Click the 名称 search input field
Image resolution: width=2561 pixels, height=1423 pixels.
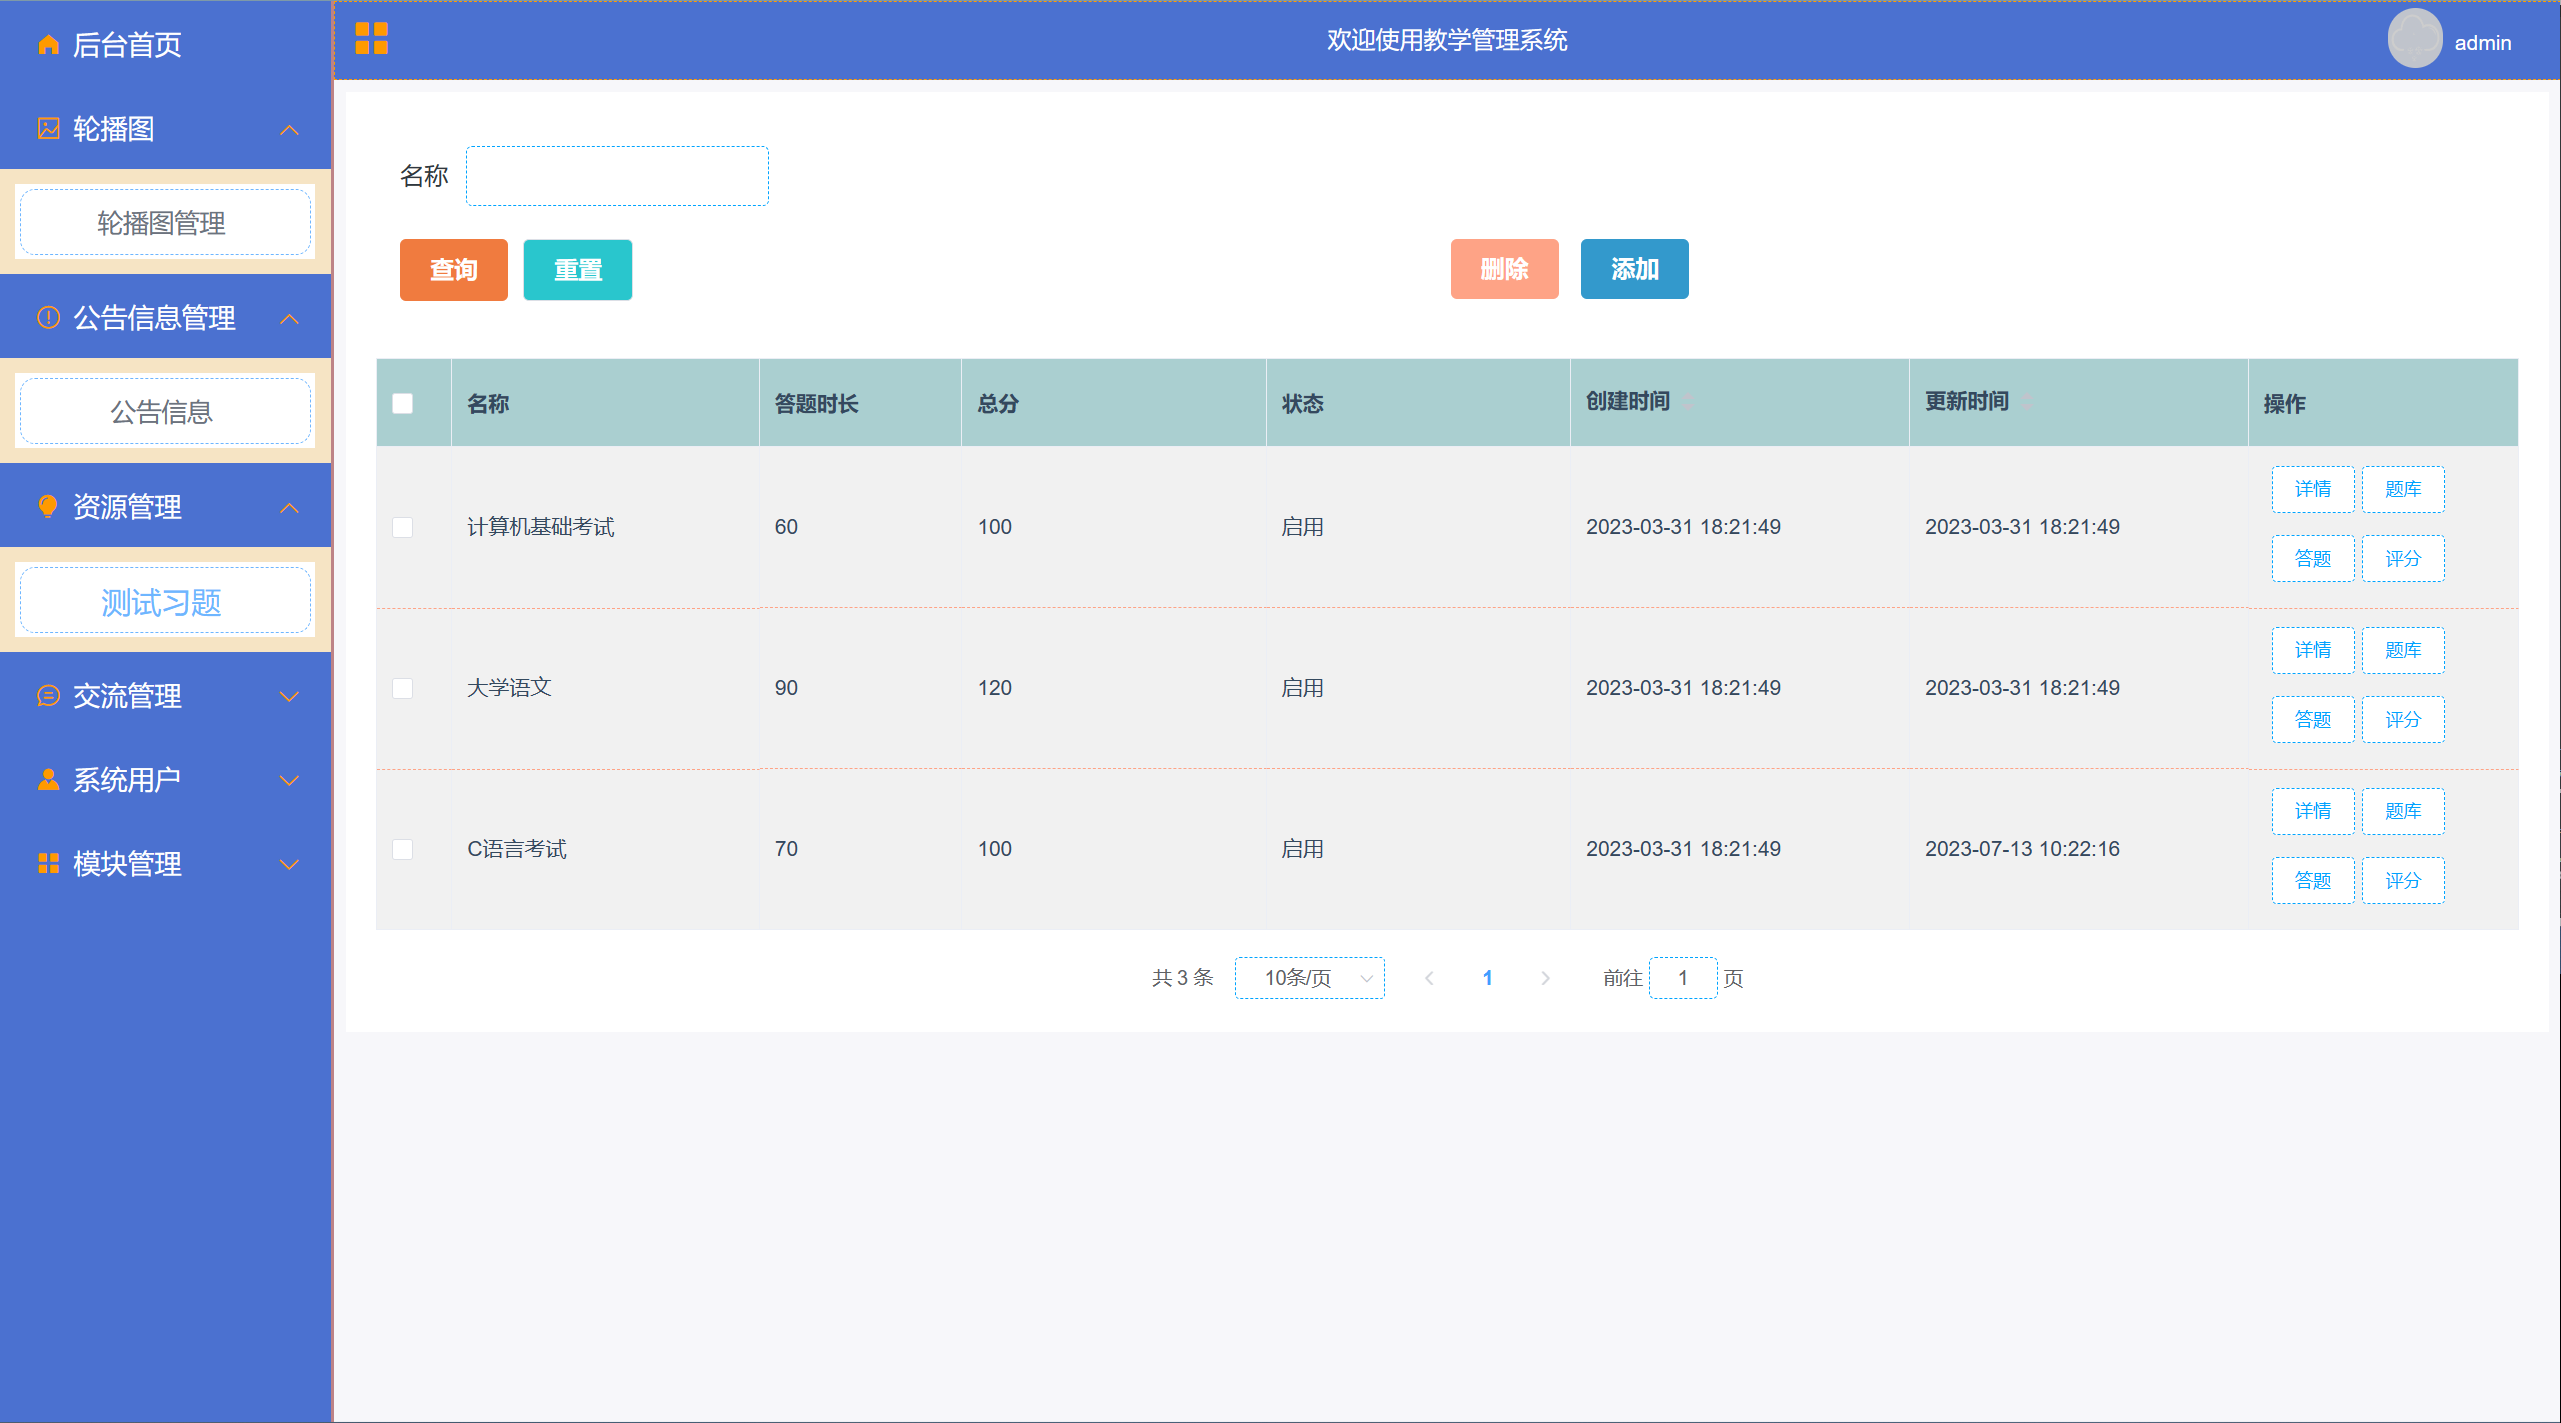[x=617, y=176]
